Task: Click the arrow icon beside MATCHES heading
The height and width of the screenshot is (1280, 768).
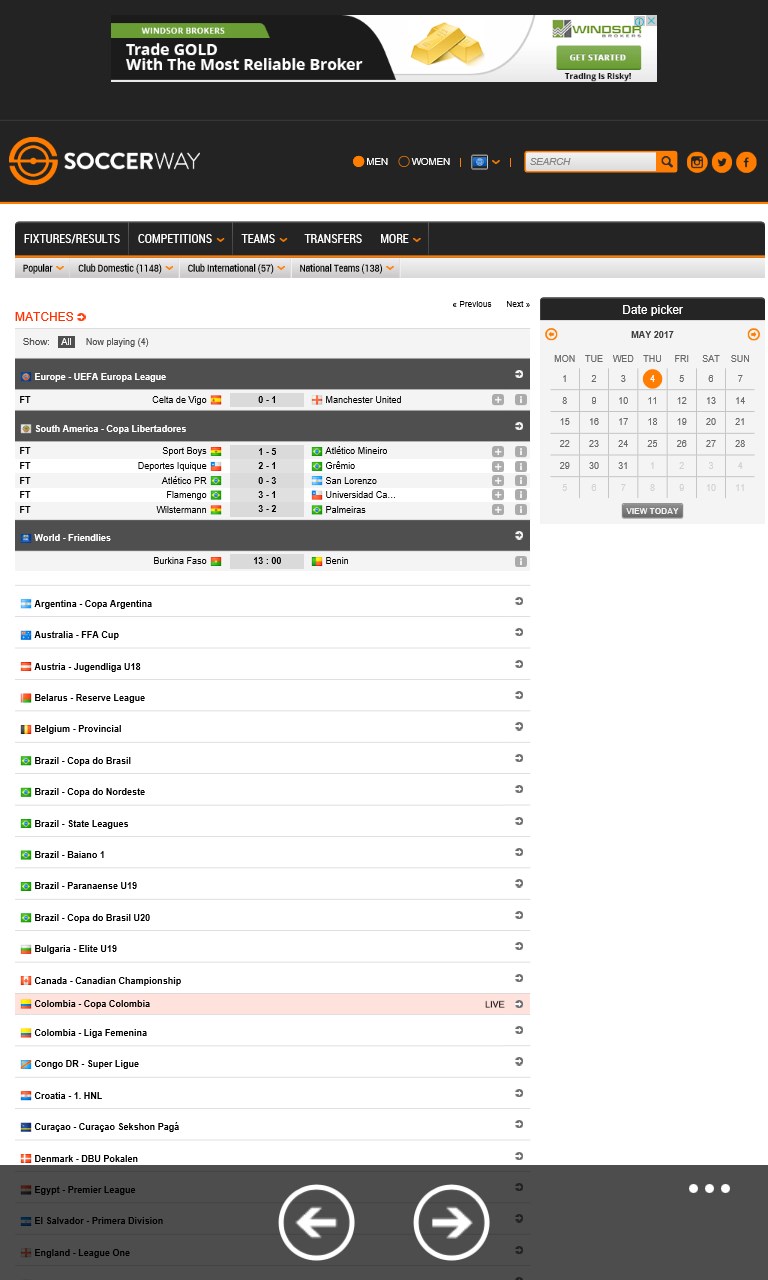Action: 82,317
